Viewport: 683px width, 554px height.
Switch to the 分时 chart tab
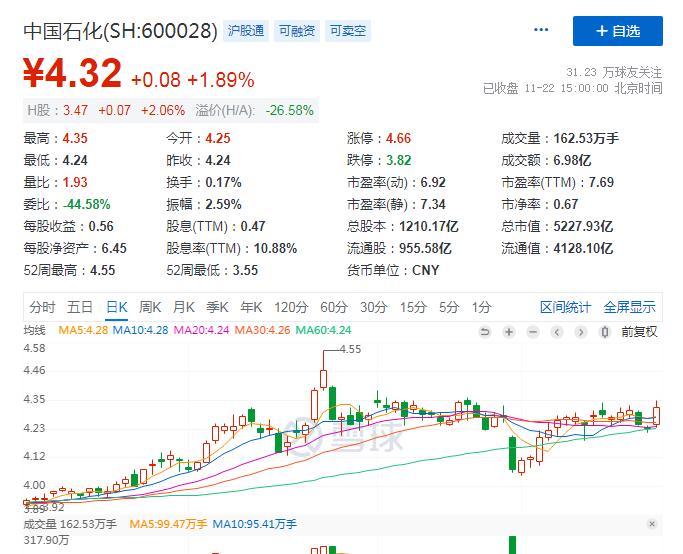(42, 307)
